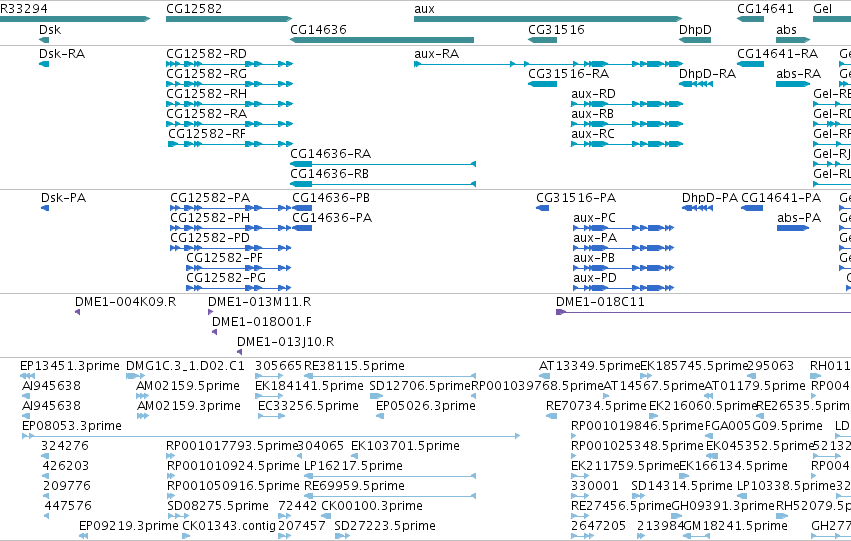The image size is (851, 541).
Task: Click protein label CG12582-PH
Action: tap(210, 218)
